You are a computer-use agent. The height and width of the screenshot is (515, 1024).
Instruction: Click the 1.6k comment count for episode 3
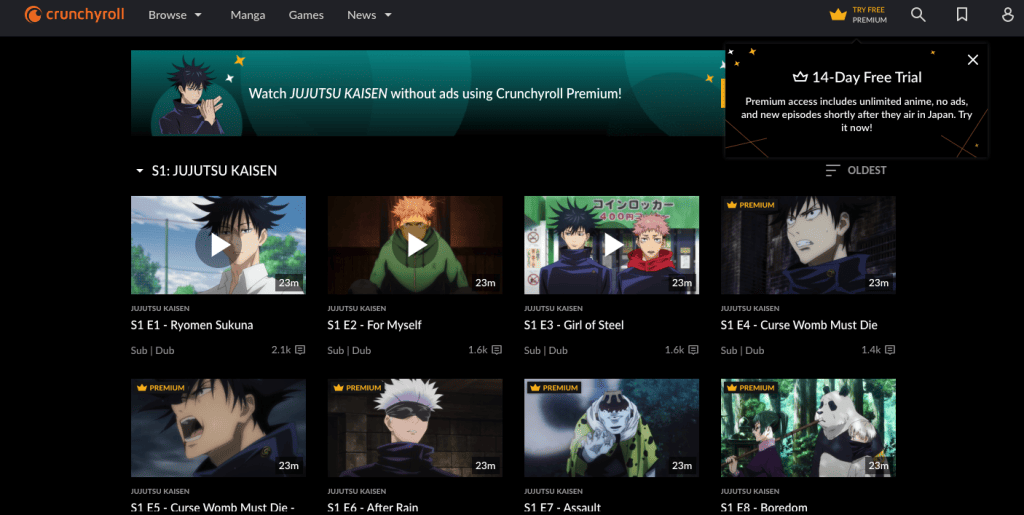674,350
